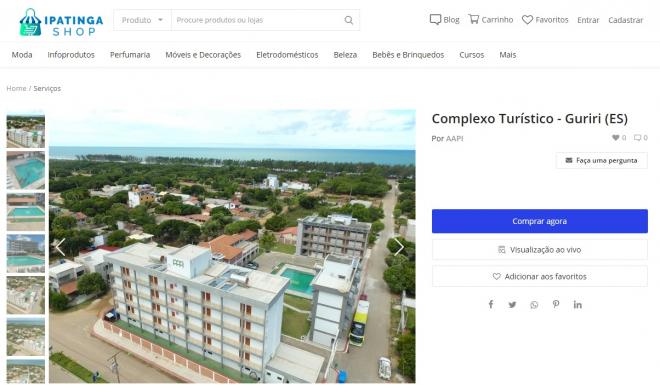Image resolution: width=660 pixels, height=385 pixels.
Task: Open the Carrinho shopping cart
Action: 491,20
